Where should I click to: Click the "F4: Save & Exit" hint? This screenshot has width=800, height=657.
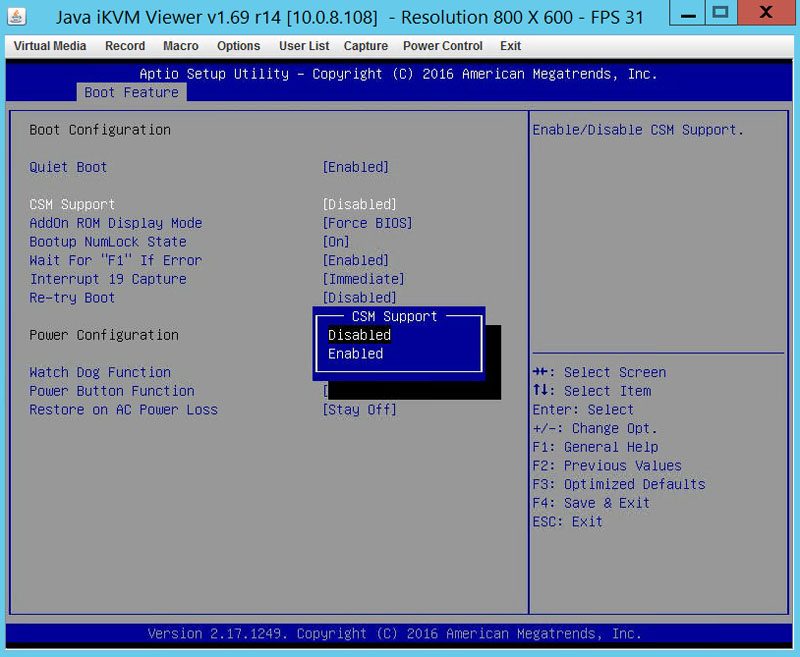591,503
